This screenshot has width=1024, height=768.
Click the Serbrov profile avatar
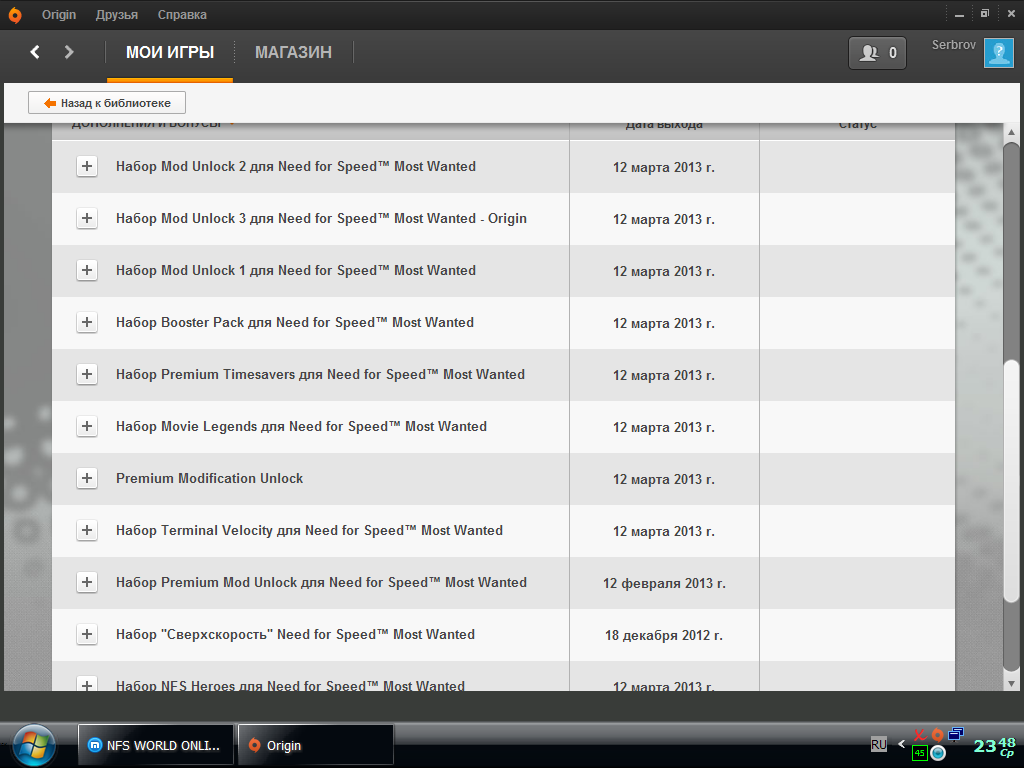pos(998,53)
